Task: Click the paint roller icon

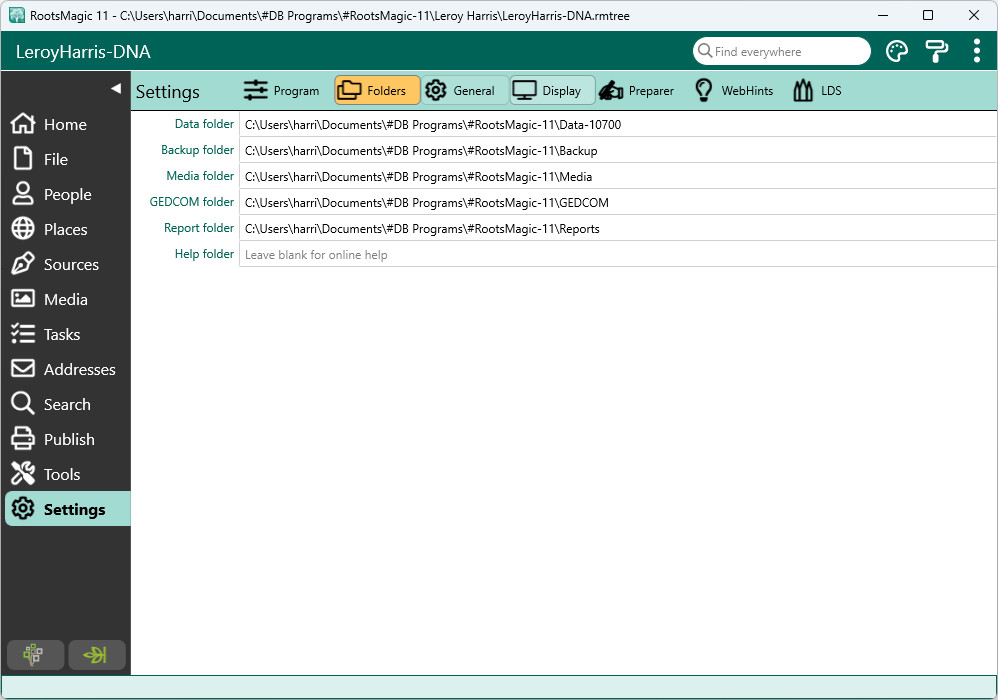Action: (936, 52)
